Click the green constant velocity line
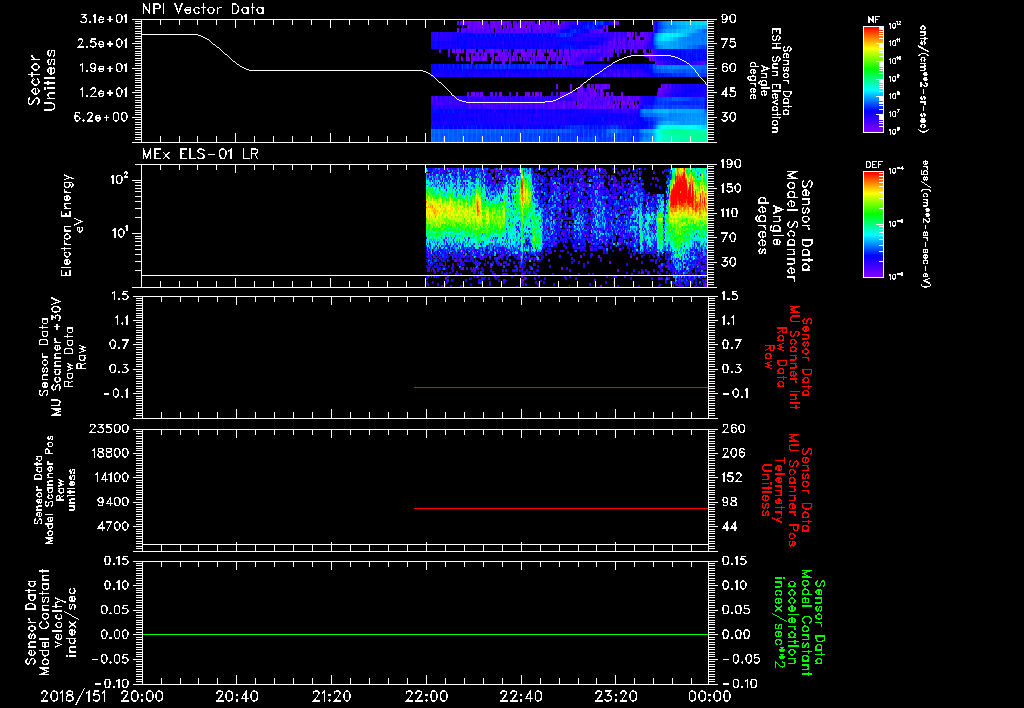 click(424, 634)
